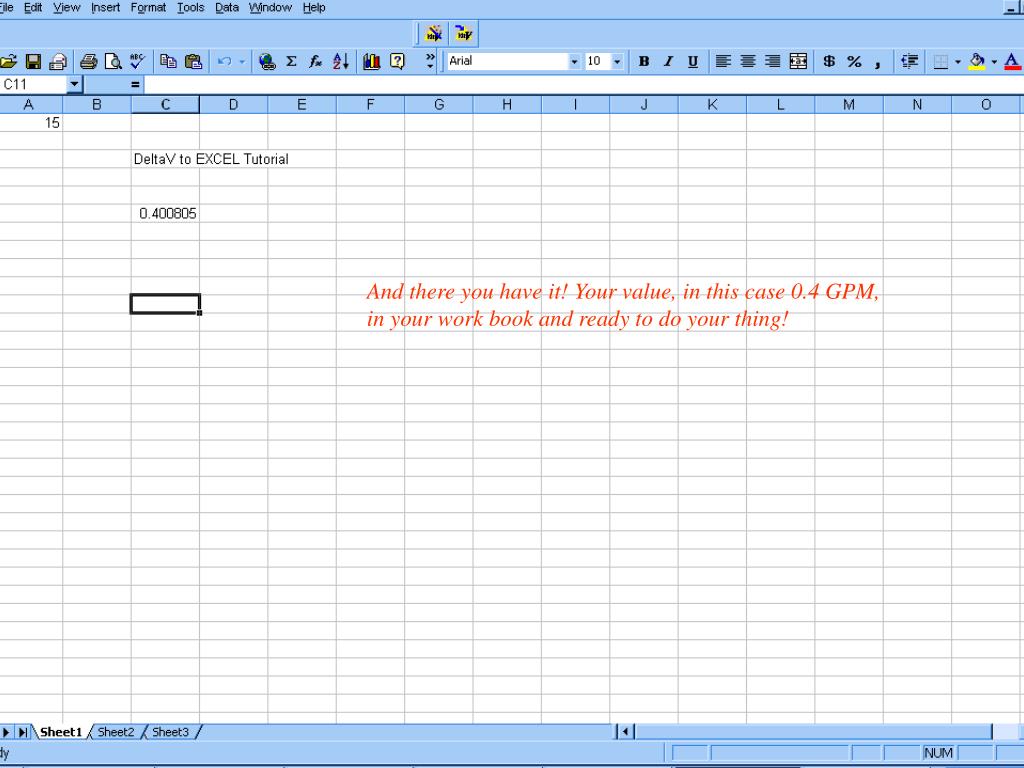Click the first DeltaV add-in toolbar icon
Screen dimensions: 1024x768
[434, 34]
